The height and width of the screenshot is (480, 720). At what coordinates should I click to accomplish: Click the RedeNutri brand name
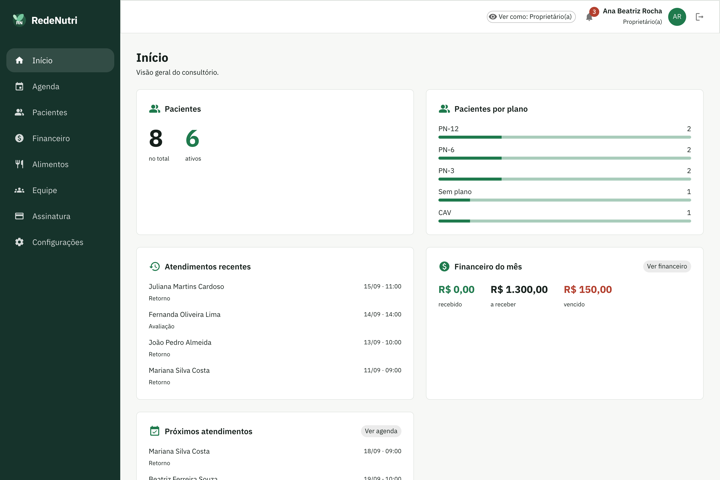(54, 20)
